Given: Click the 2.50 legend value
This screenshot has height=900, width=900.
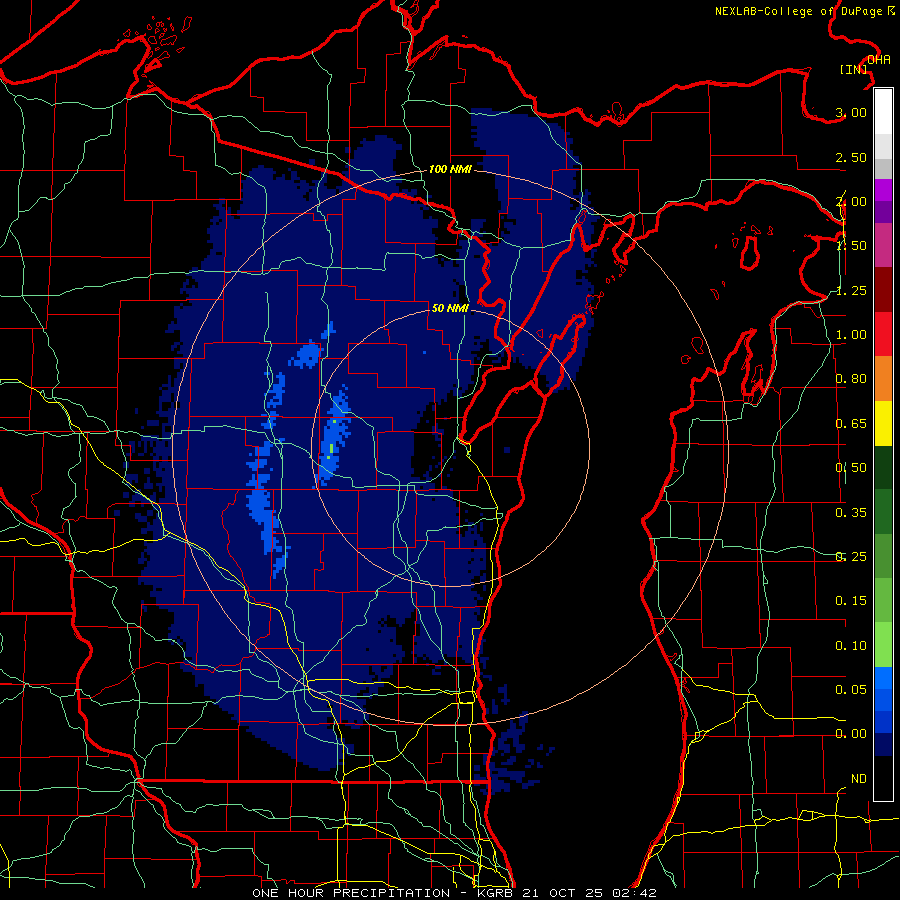Looking at the screenshot, I should [851, 157].
